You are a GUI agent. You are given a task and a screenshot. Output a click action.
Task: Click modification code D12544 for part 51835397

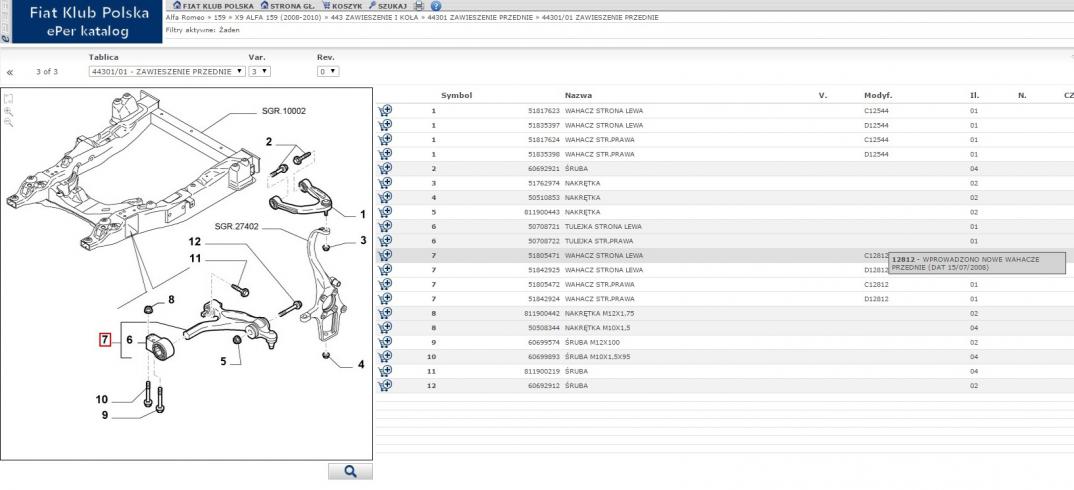pos(876,125)
